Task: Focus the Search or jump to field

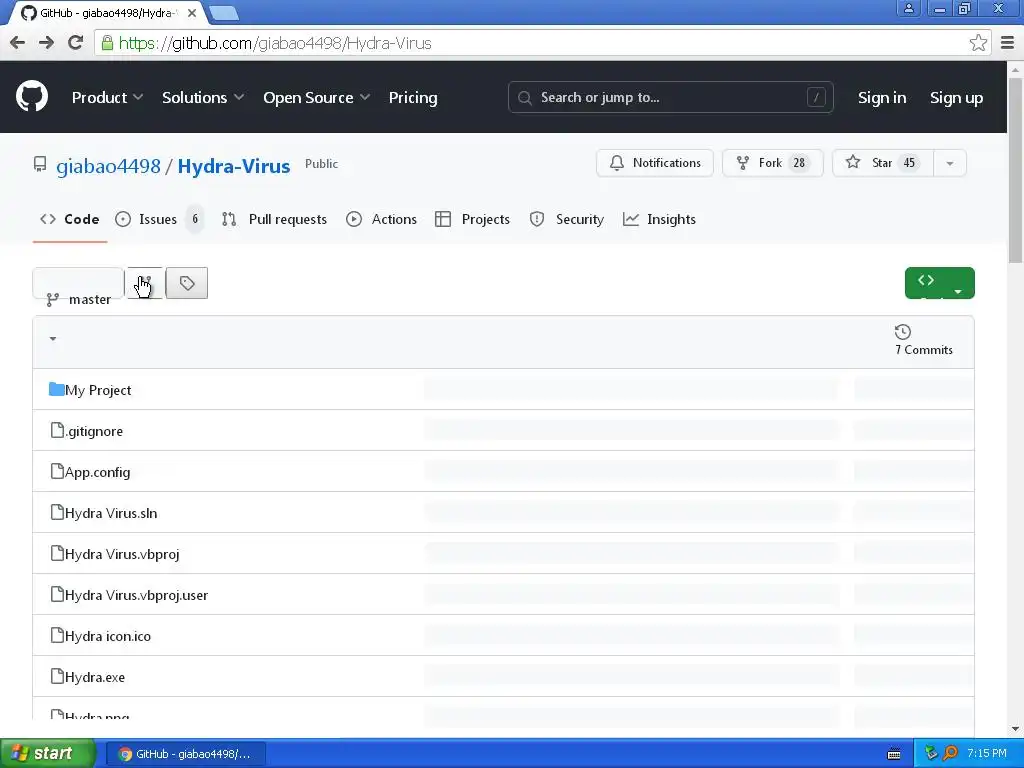Action: 671,97
